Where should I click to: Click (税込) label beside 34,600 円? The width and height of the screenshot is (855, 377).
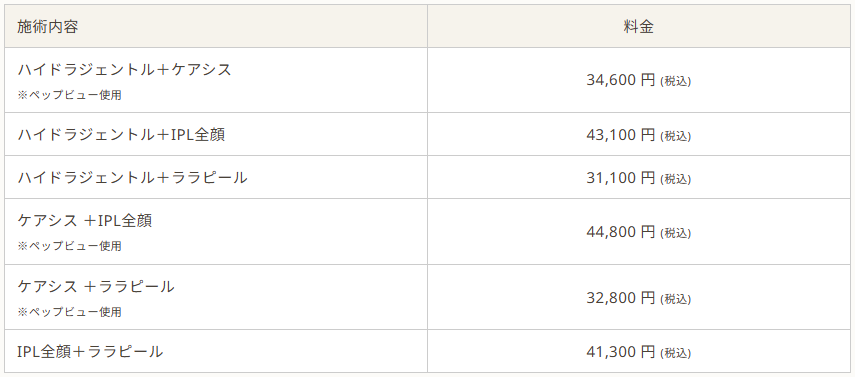[x=676, y=81]
